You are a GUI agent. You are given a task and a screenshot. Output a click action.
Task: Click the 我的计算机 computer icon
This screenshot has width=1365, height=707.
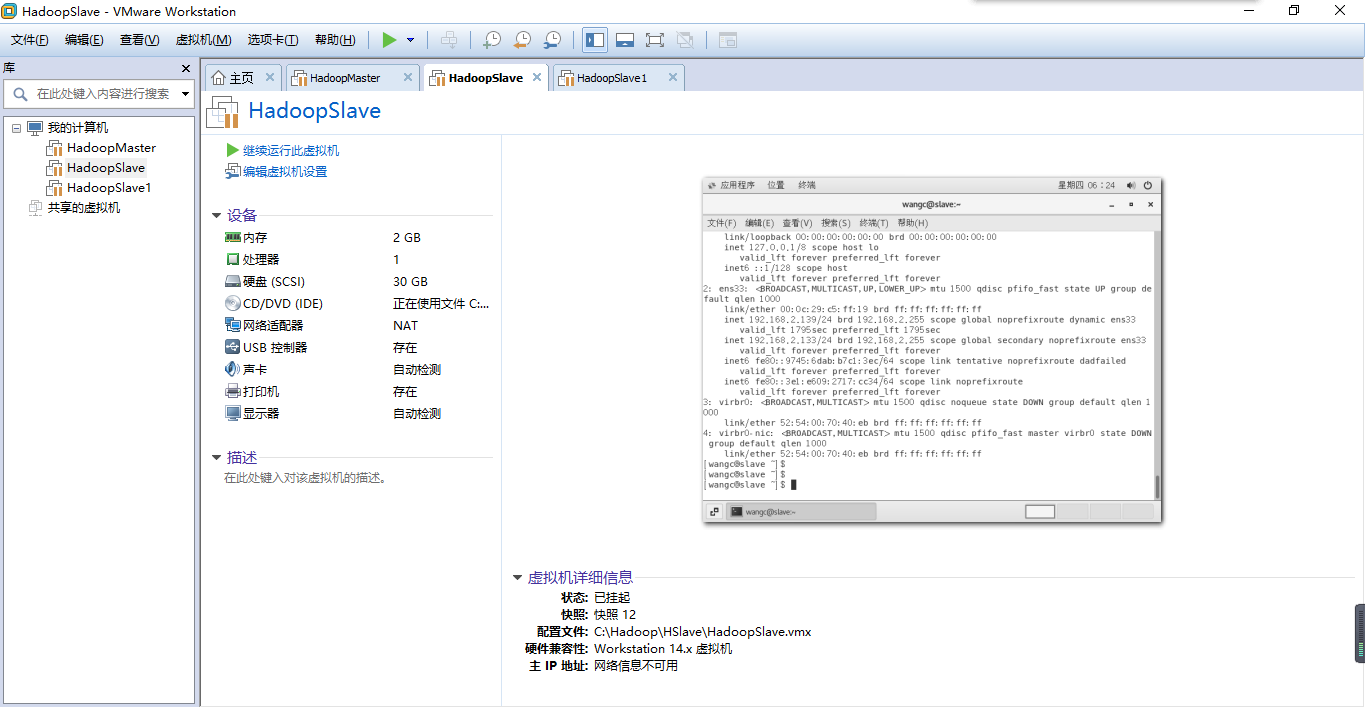[35, 128]
